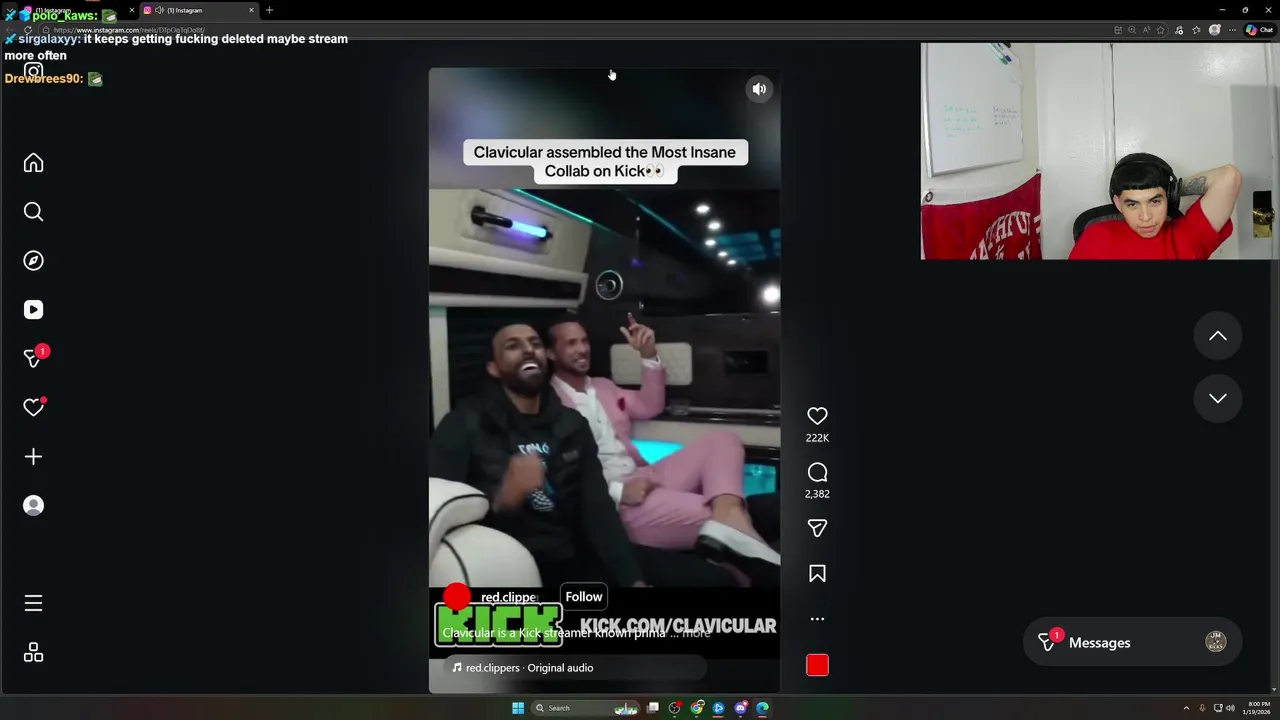Image resolution: width=1280 pixels, height=720 pixels.
Task: Open the Windows Start menu
Action: (518, 708)
